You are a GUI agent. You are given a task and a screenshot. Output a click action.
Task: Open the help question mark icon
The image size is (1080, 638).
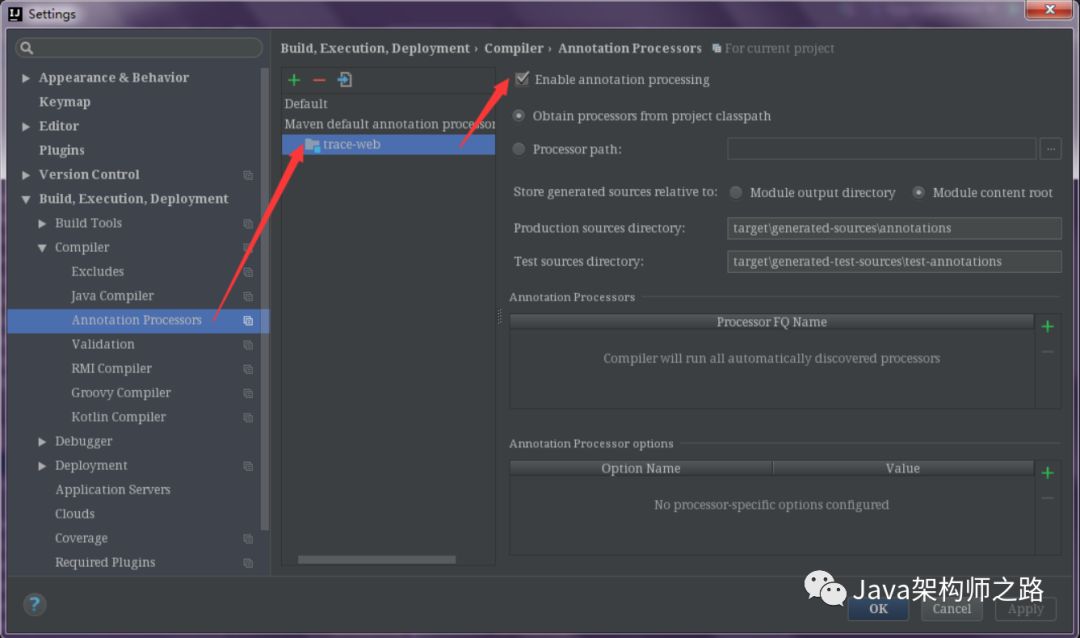[x=34, y=604]
